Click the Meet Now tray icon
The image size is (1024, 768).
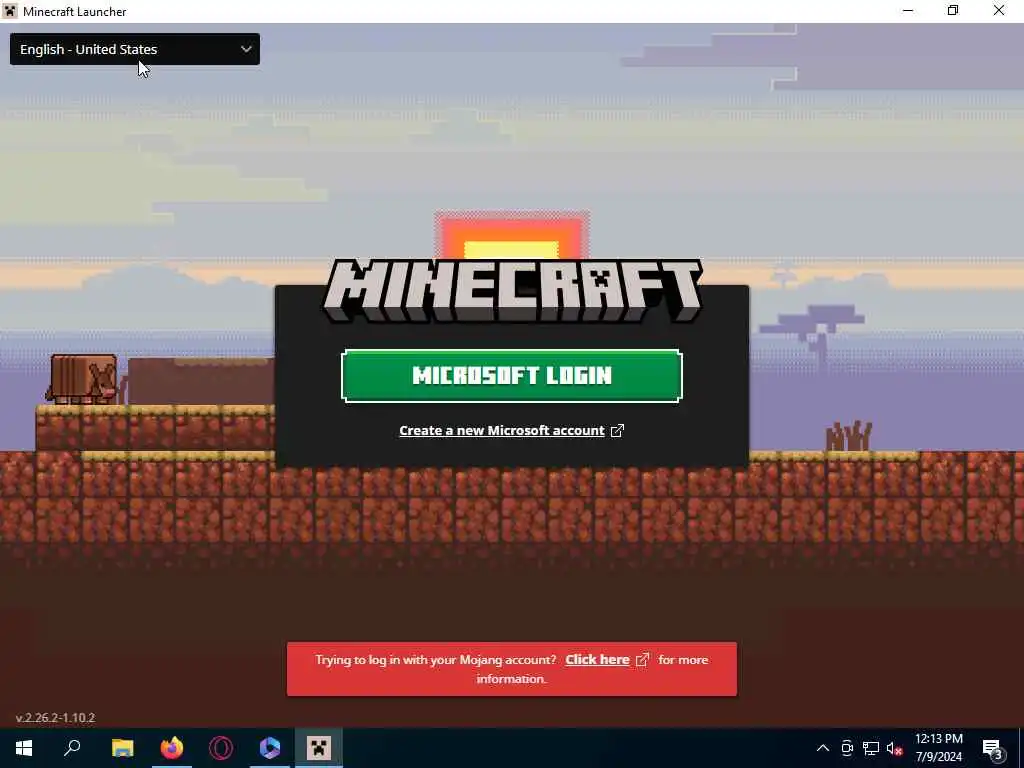[847, 748]
